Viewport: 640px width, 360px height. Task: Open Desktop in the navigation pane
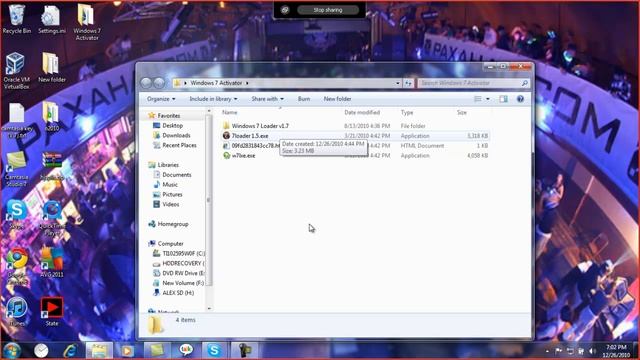pos(172,126)
